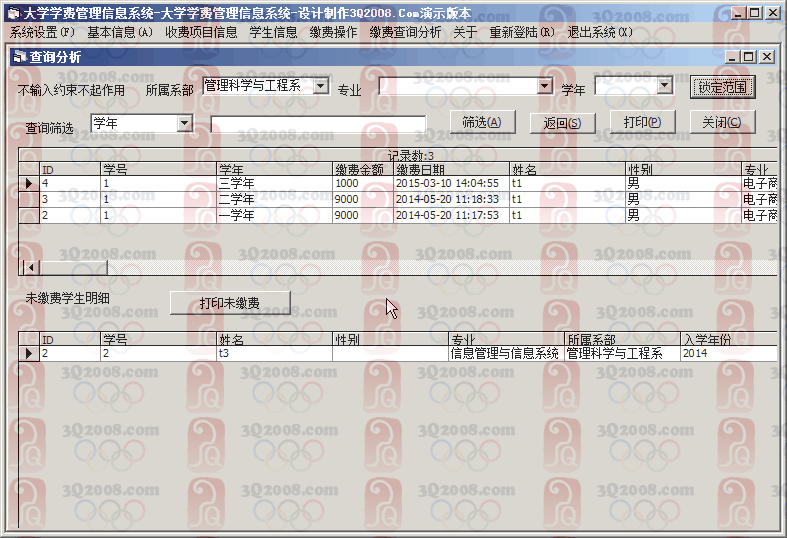Open the 缴费查询分析 menu
Screen dimensions: 787x538
coord(405,32)
